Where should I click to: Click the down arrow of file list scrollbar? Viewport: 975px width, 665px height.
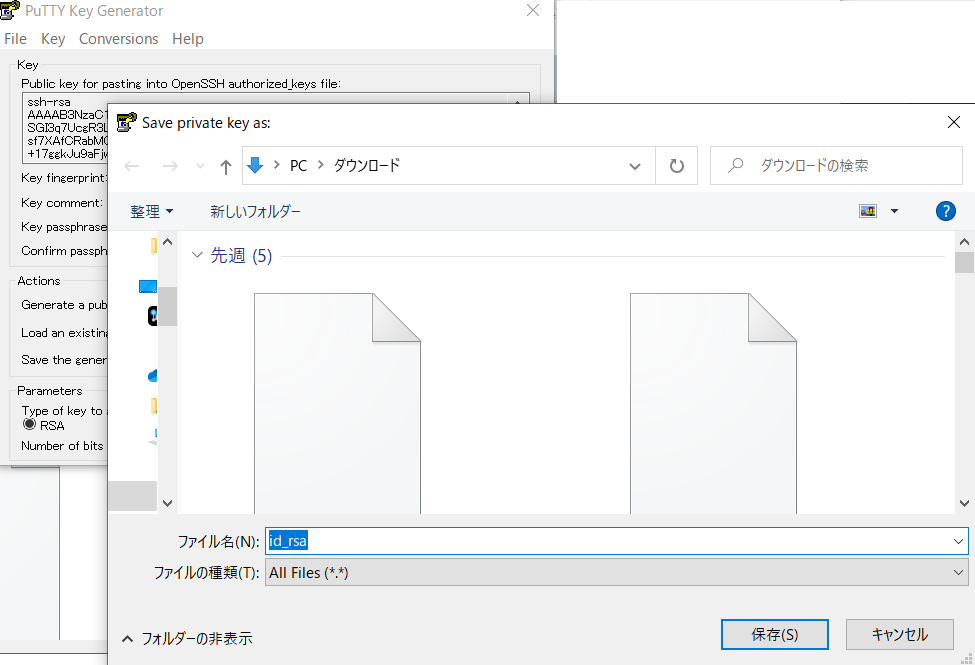tap(964, 503)
